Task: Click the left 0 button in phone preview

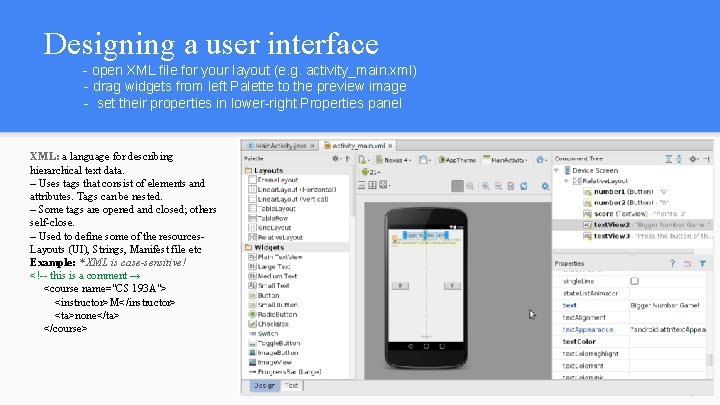Action: [x=400, y=286]
